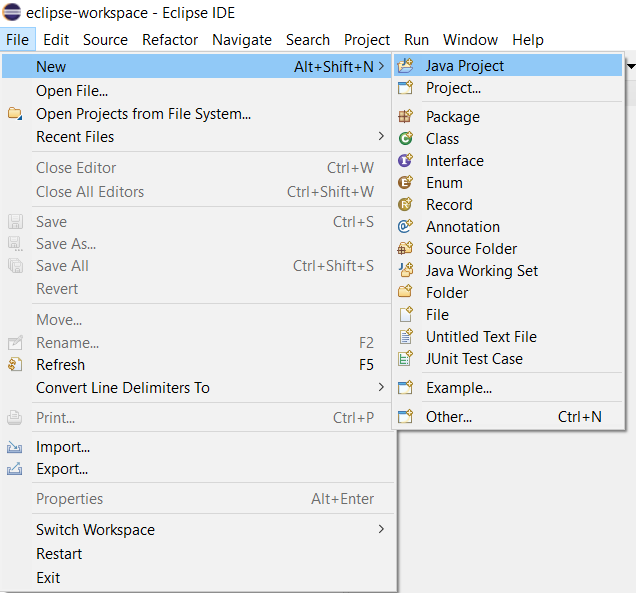Click the Annotation icon

(405, 227)
